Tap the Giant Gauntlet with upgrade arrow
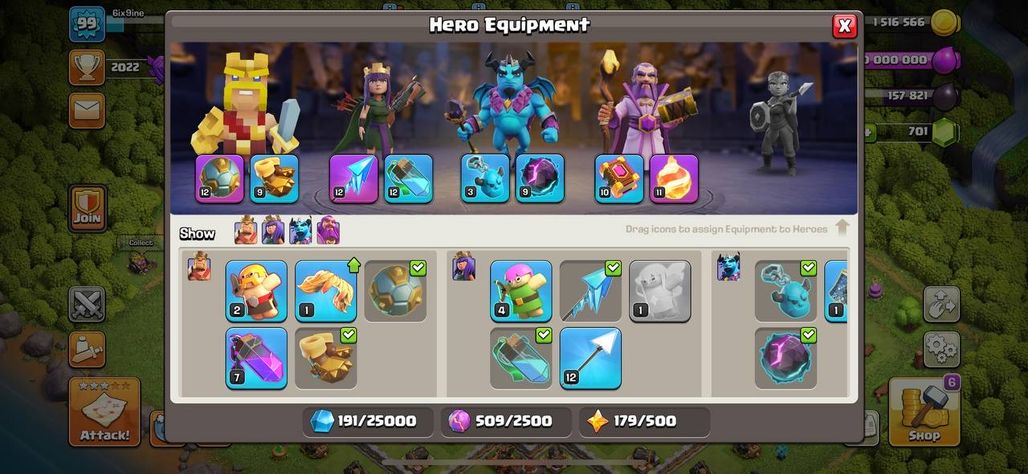The image size is (1028, 474). point(326,290)
